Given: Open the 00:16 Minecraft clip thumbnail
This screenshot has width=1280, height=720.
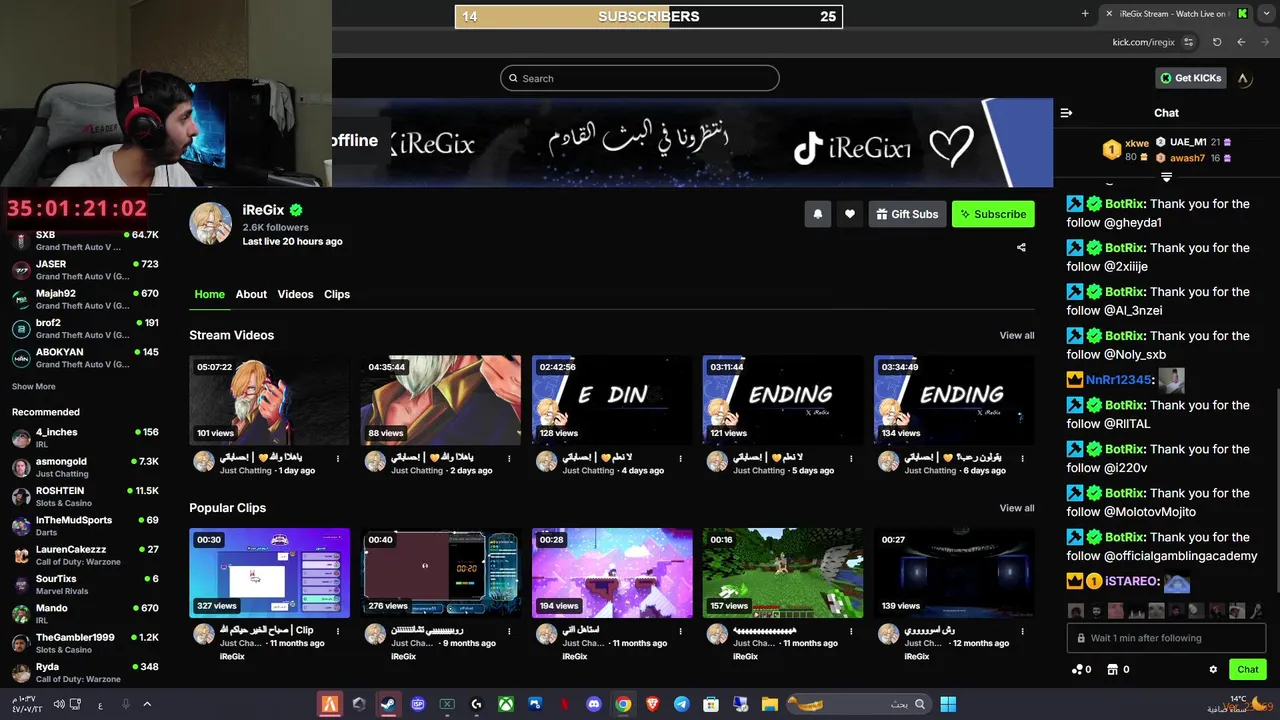Looking at the screenshot, I should click(783, 573).
